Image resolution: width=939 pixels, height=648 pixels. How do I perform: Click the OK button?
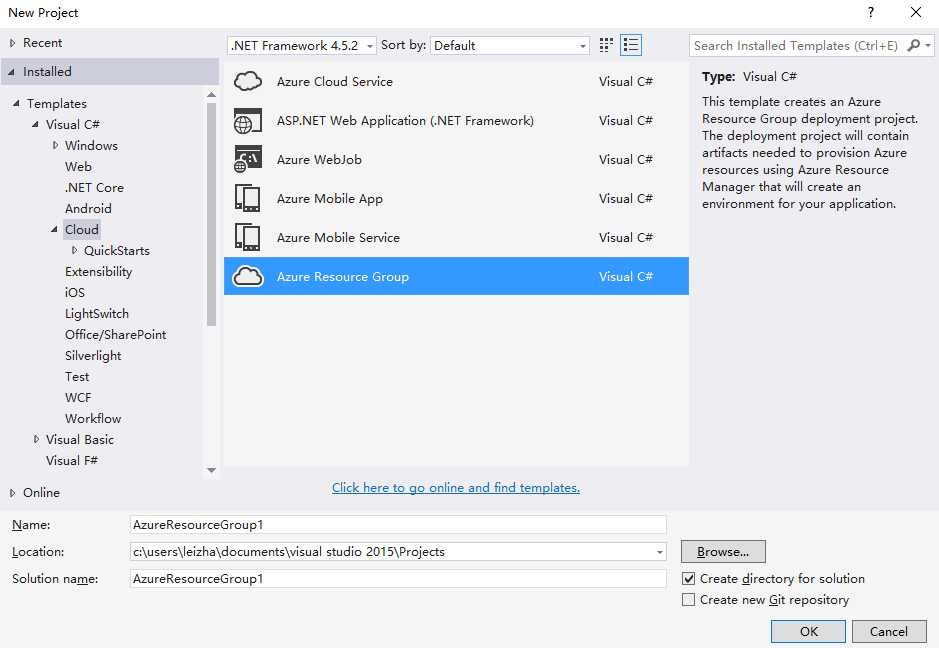[808, 631]
